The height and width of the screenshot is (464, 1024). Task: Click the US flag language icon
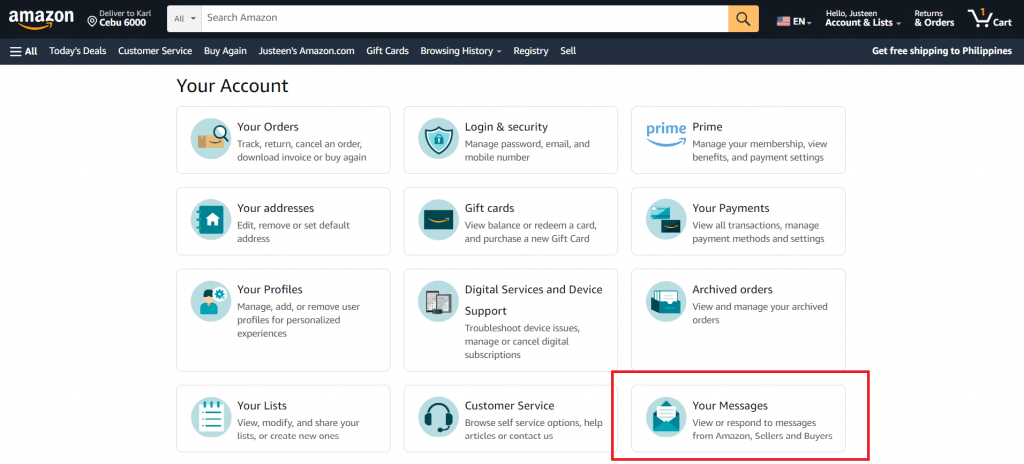point(783,22)
